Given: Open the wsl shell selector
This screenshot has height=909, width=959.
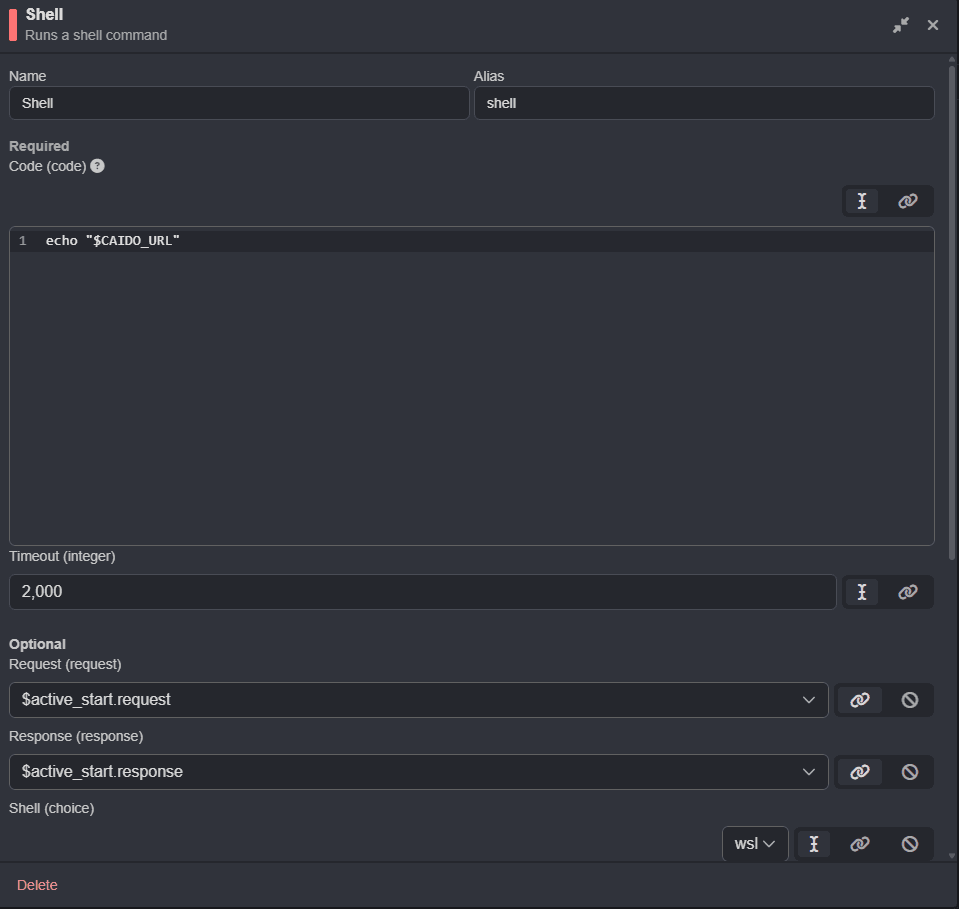Looking at the screenshot, I should point(754,843).
